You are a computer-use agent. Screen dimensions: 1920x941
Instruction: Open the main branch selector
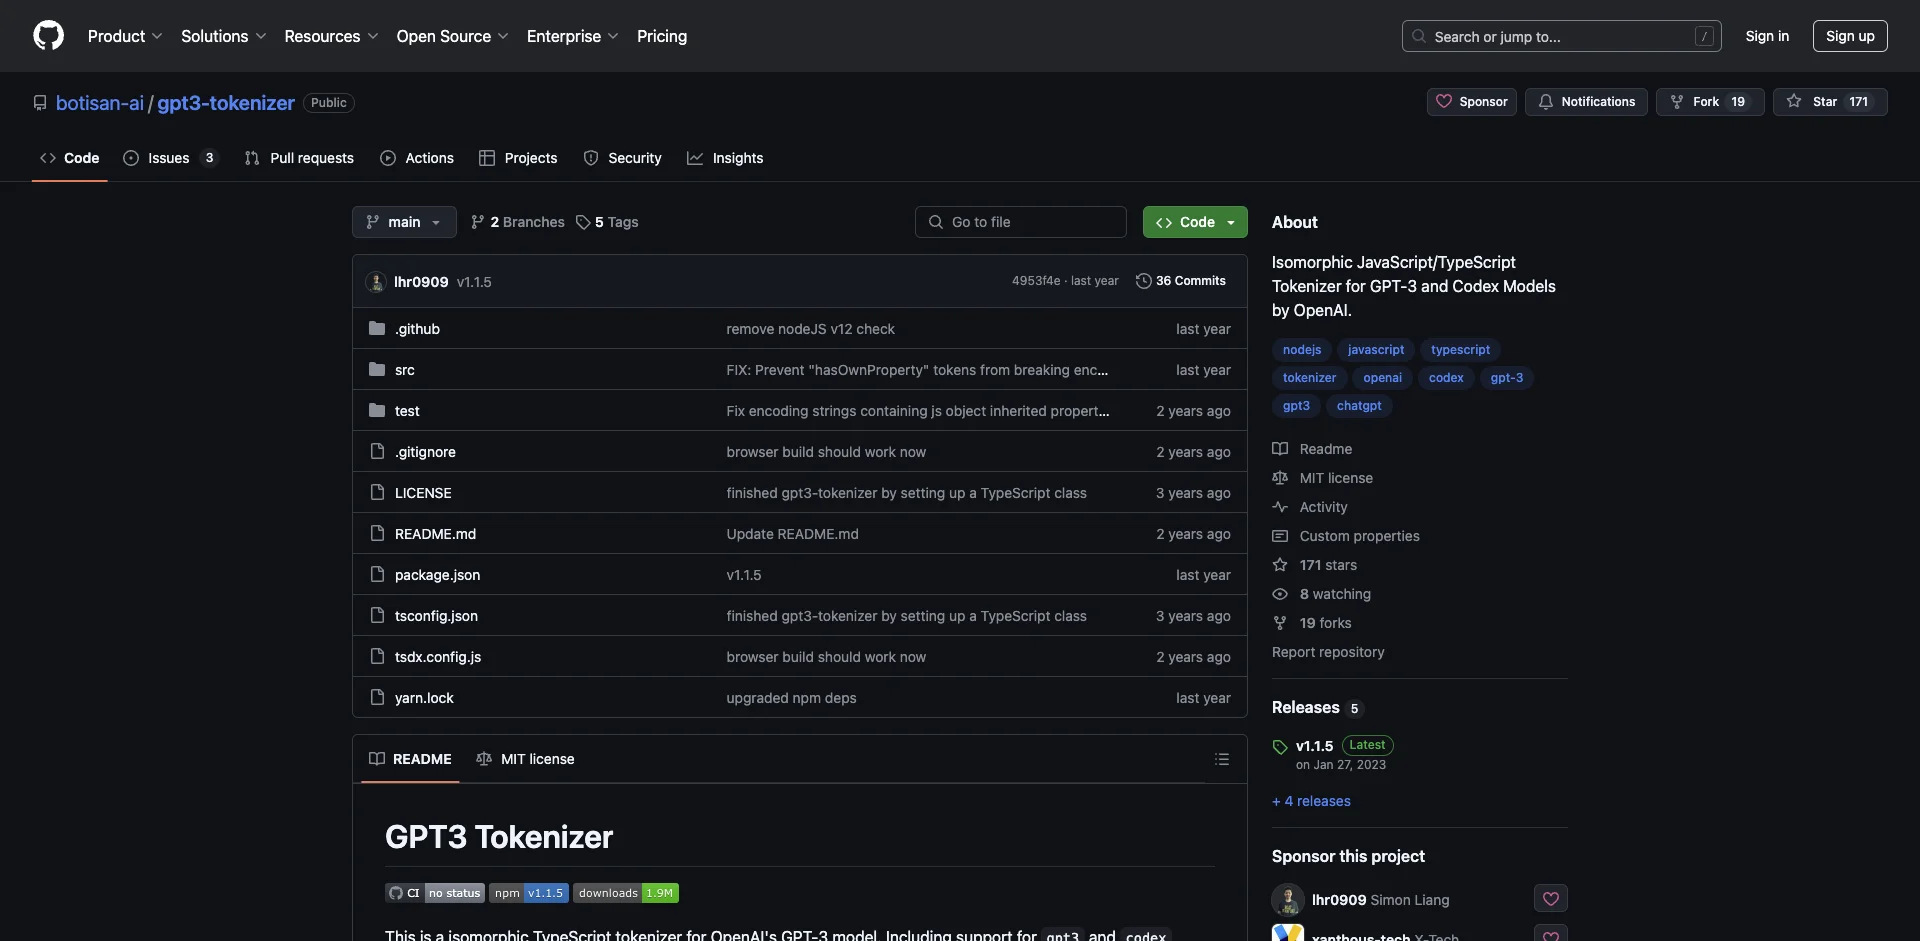[404, 222]
